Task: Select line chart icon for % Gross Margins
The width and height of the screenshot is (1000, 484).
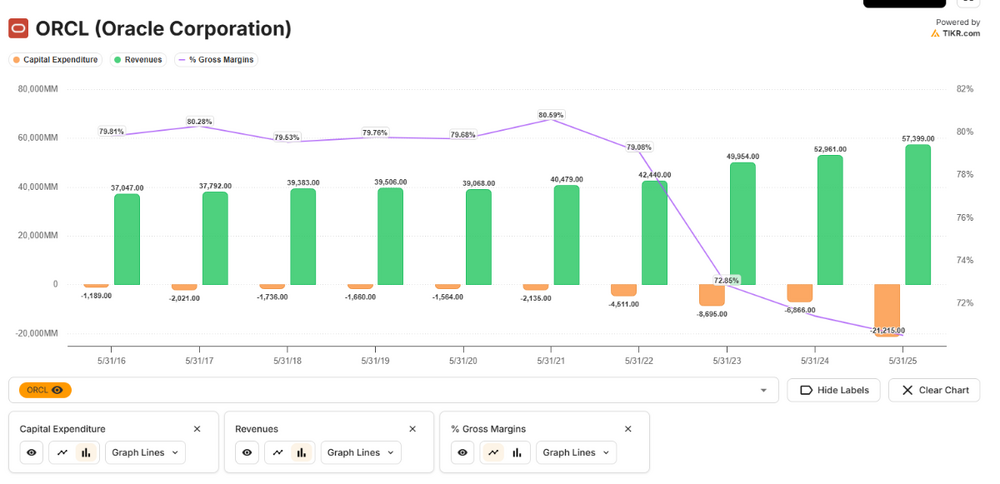Action: [x=493, y=453]
